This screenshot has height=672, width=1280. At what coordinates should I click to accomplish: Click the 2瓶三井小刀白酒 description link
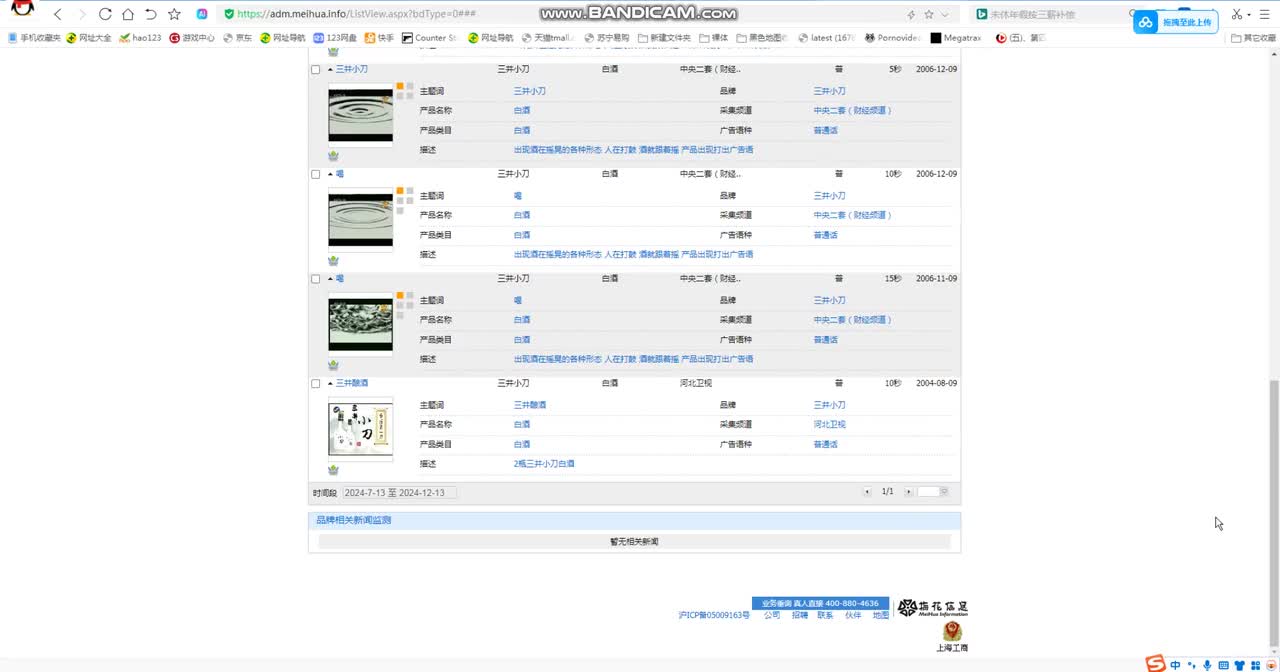click(544, 464)
